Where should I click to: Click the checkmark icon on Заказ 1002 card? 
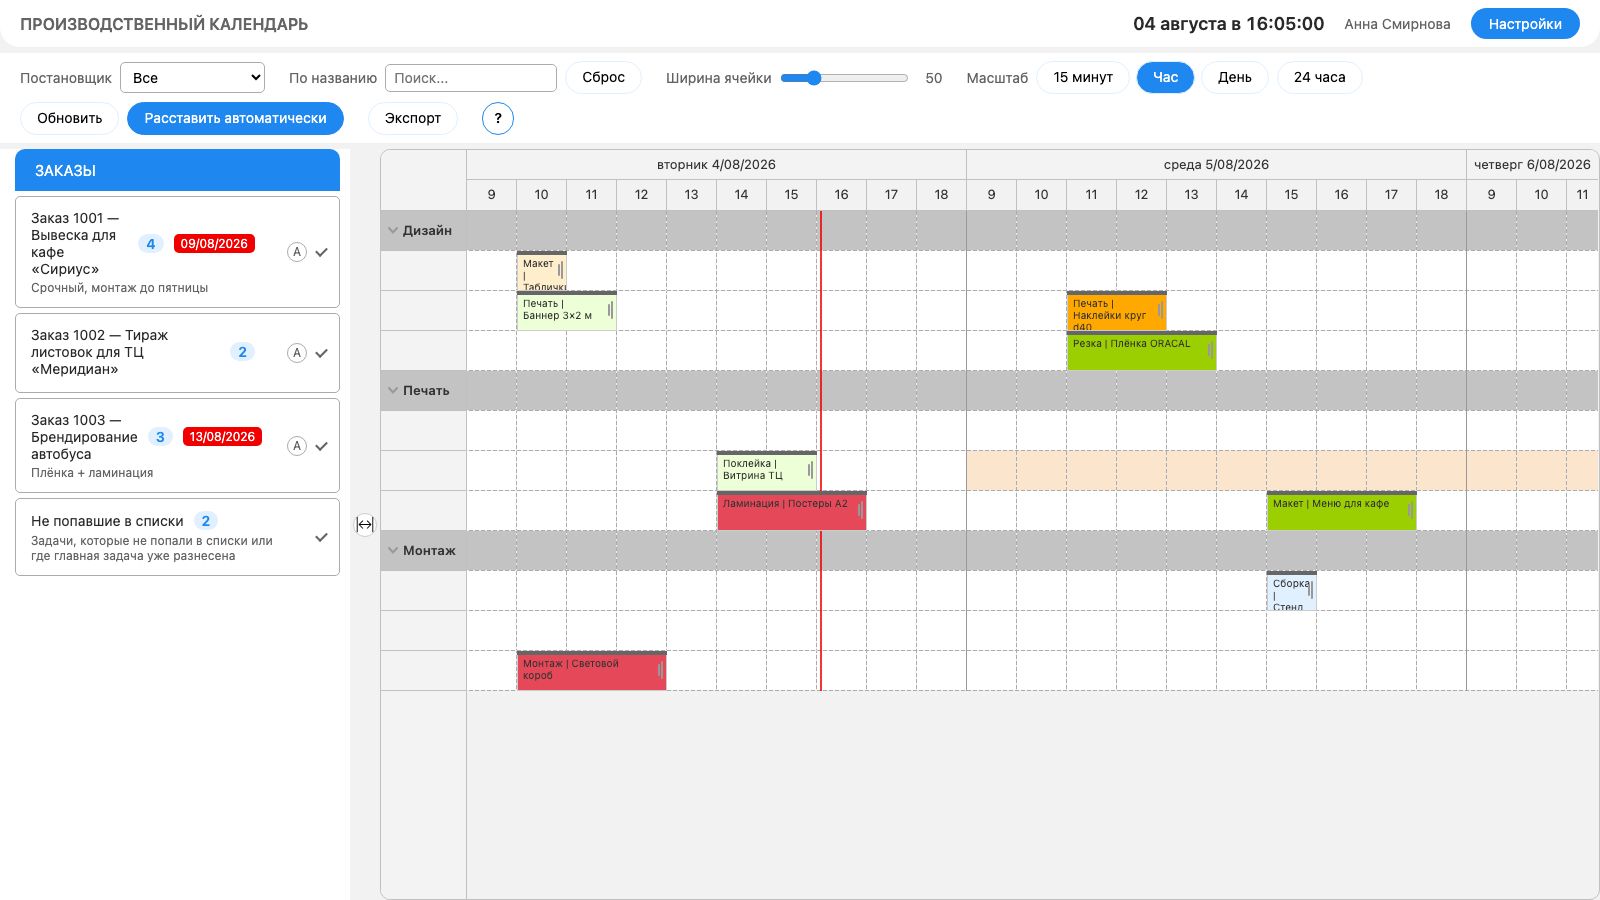pyautogui.click(x=322, y=353)
